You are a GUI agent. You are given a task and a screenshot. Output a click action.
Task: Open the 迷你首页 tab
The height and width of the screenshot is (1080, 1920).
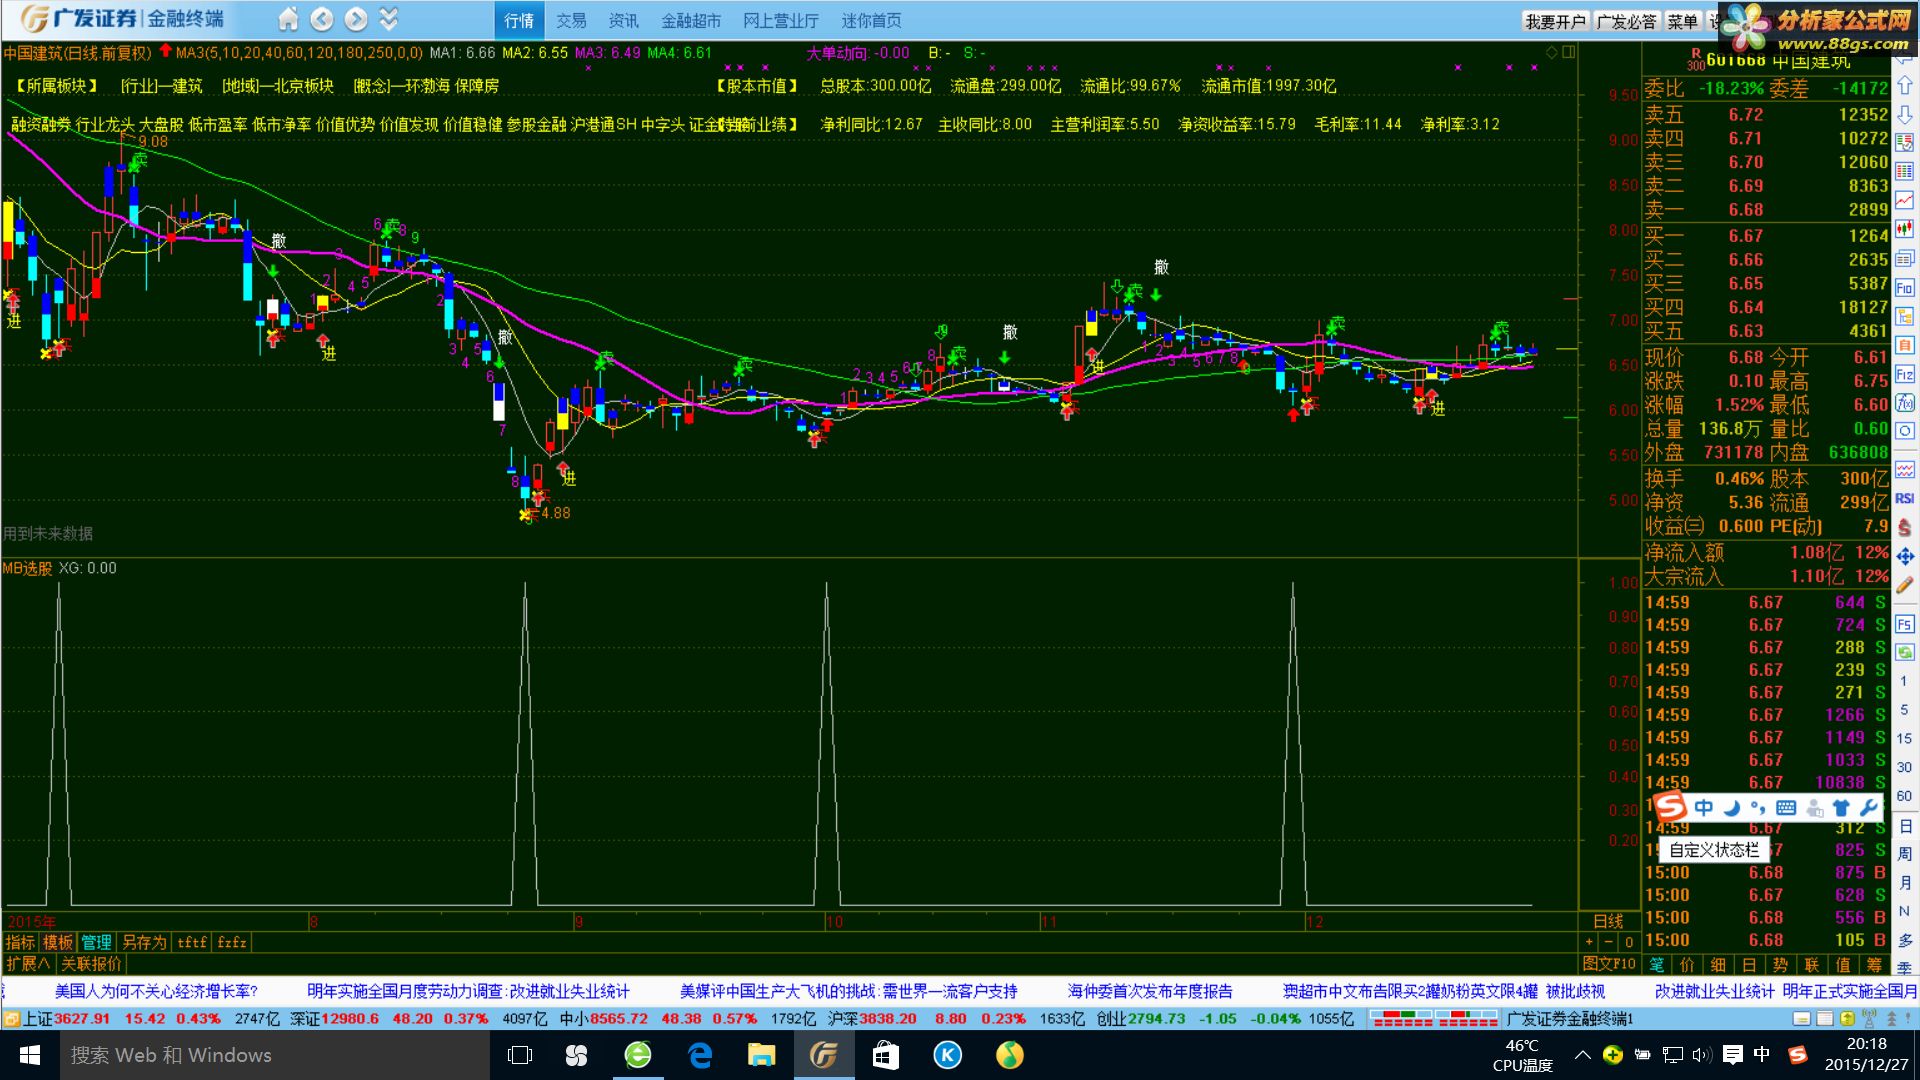[x=871, y=21]
